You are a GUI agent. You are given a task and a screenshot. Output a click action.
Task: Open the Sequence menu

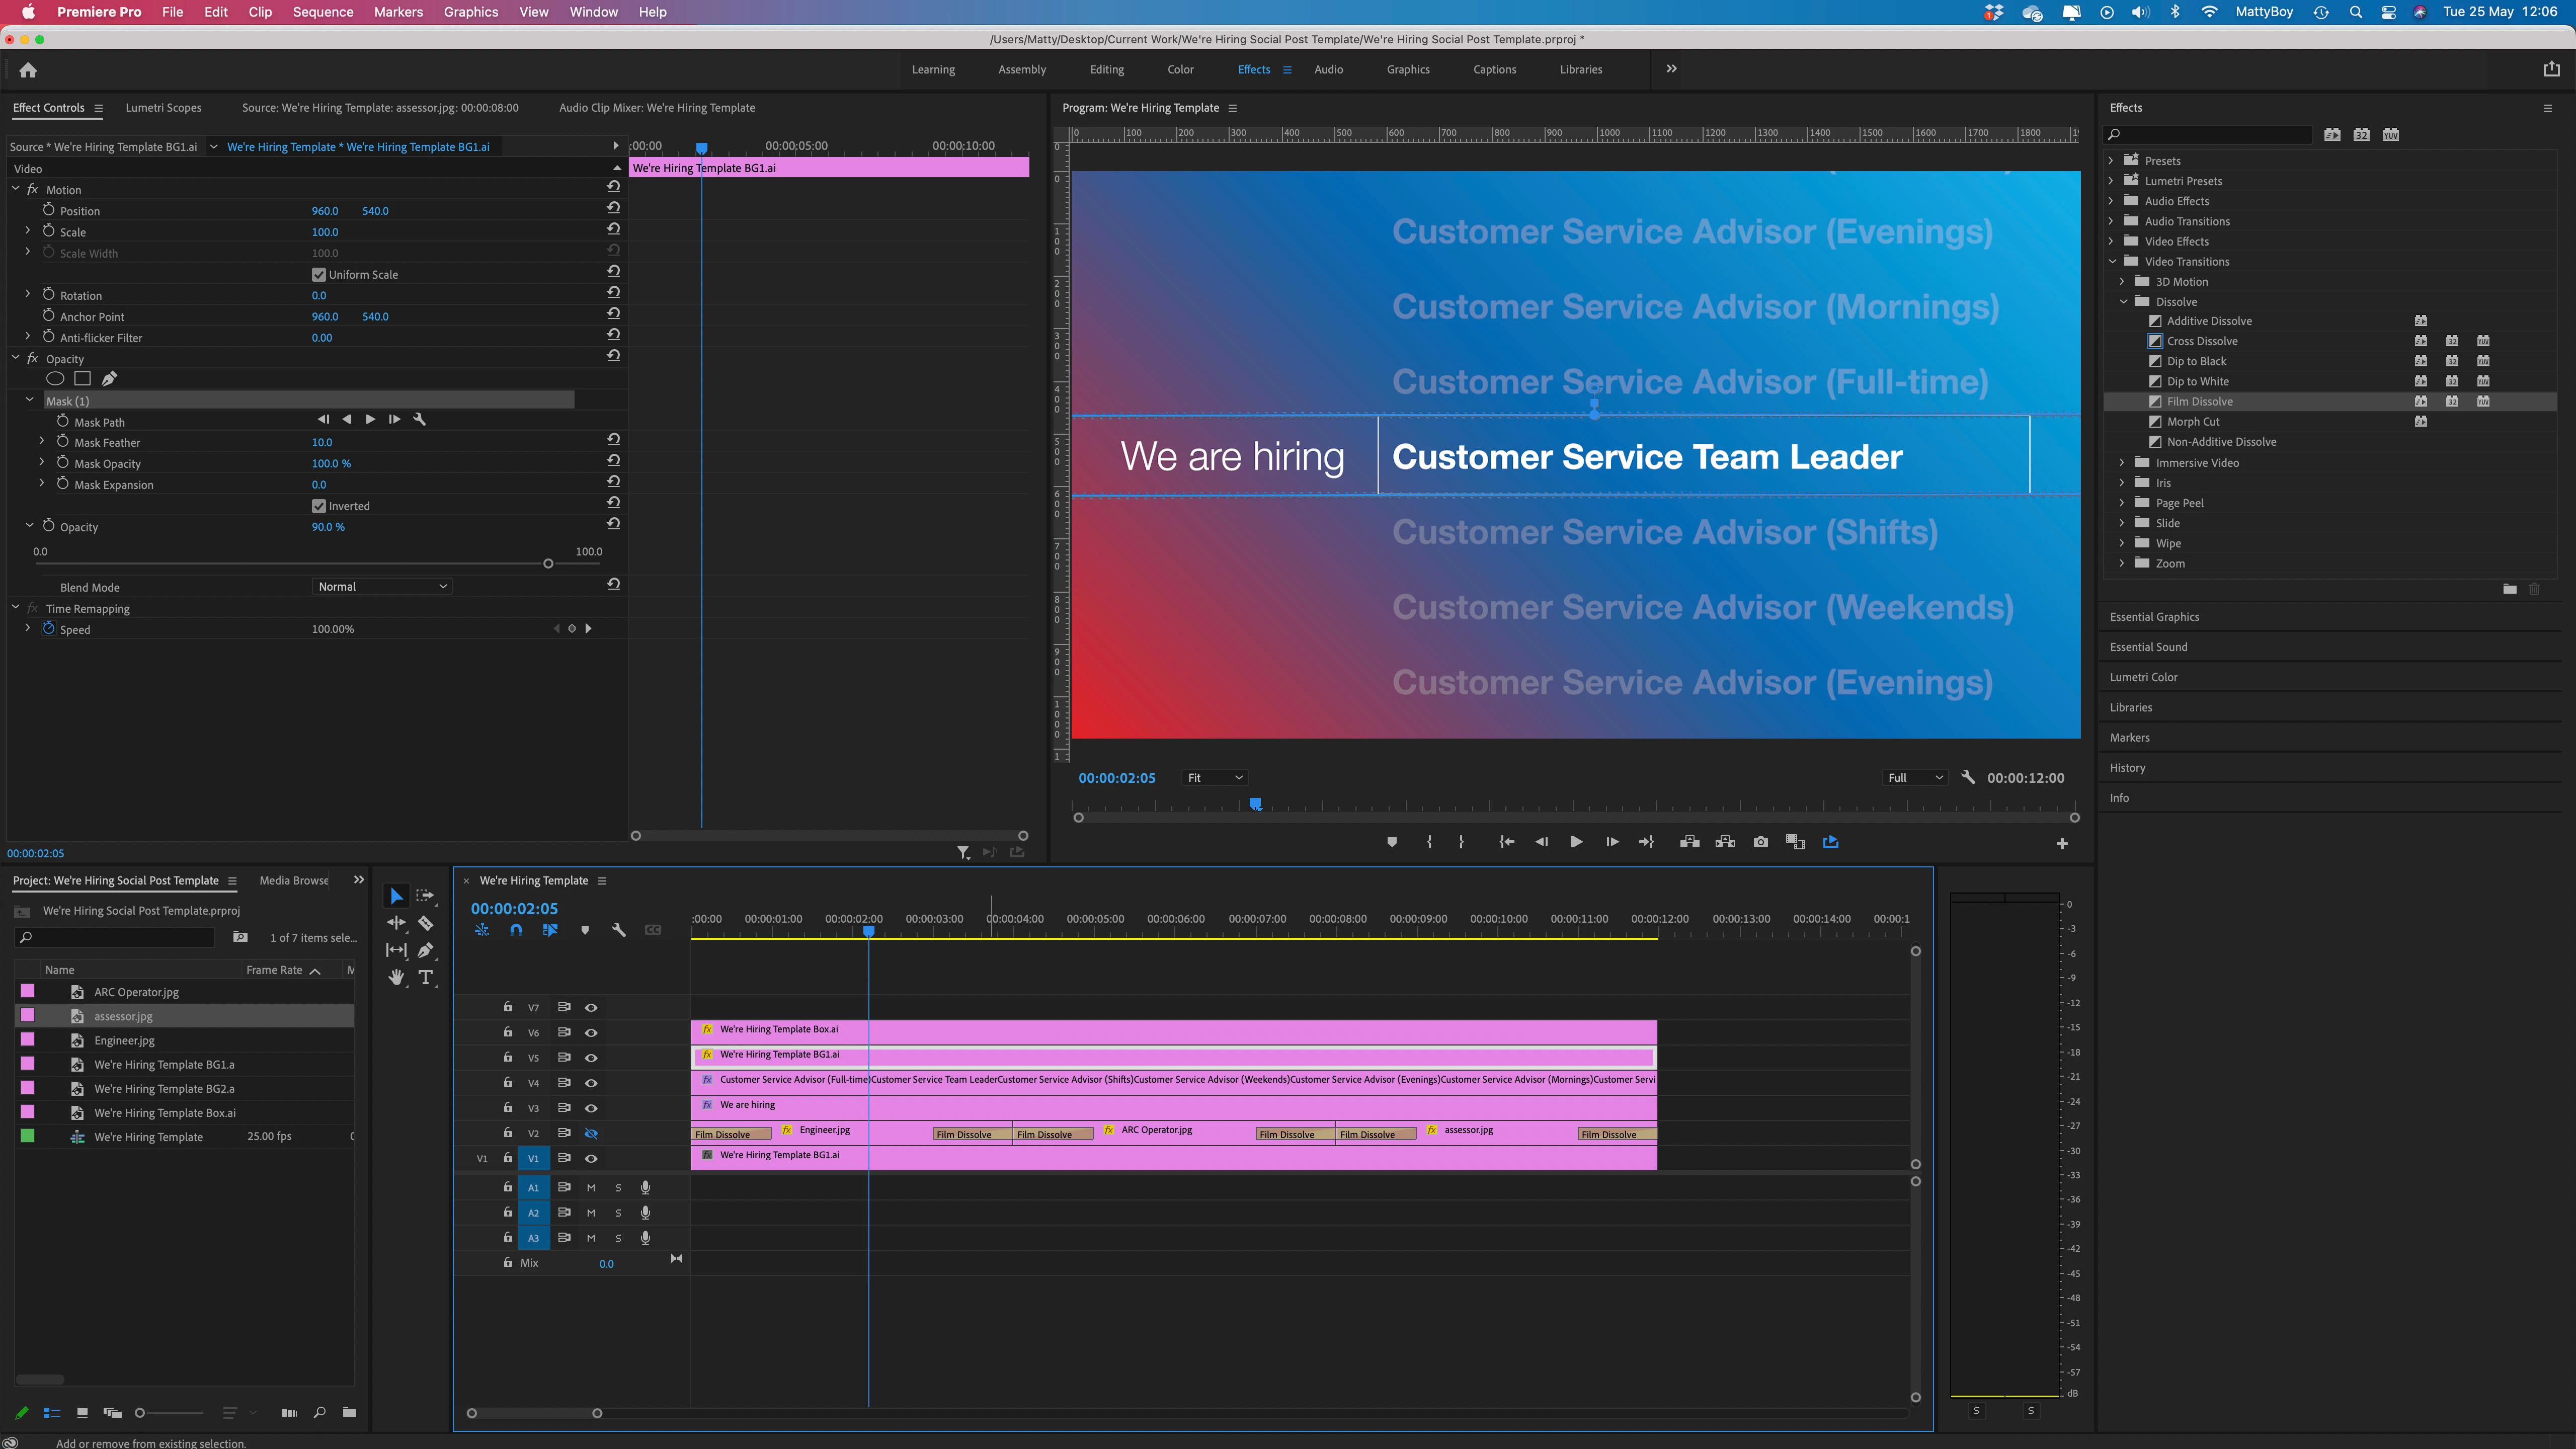click(322, 12)
